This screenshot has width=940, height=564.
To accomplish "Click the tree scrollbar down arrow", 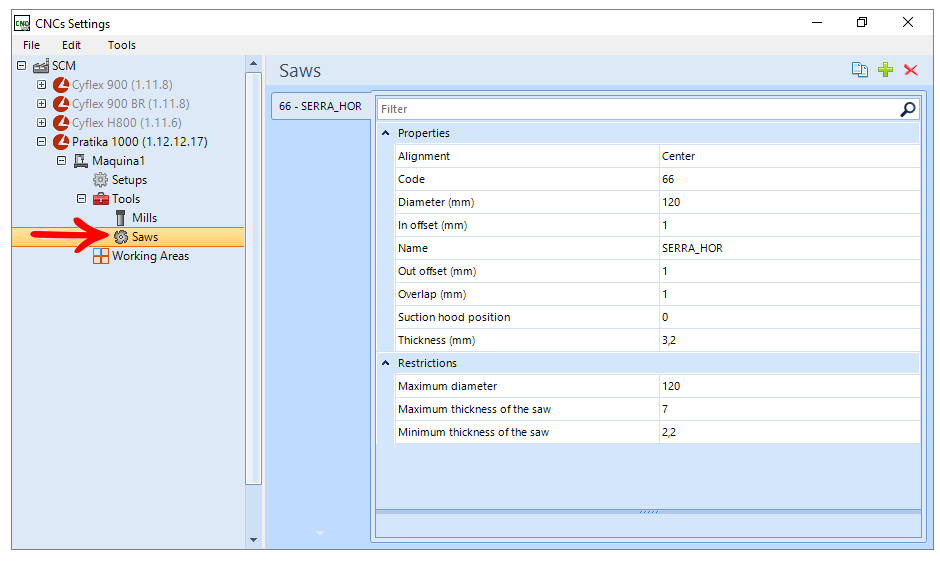I will pyautogui.click(x=254, y=540).
